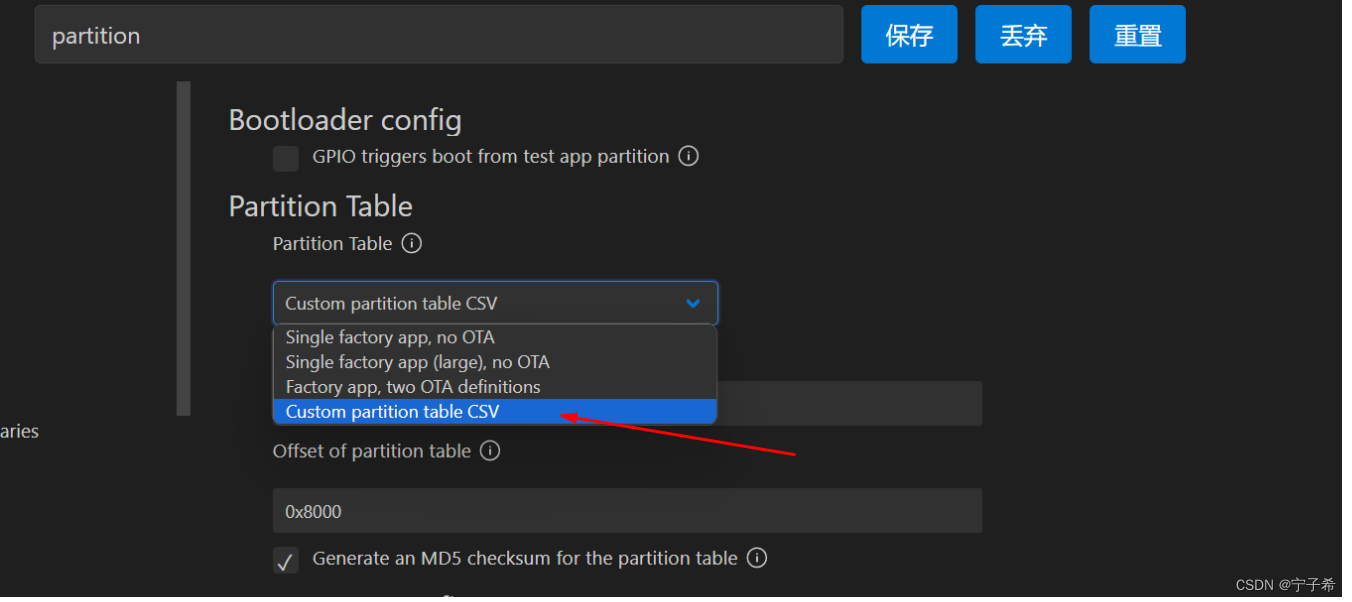This screenshot has height=602, width=1352.
Task: Uncheck Generate an MD5 checksum checkbox
Action: 286,560
